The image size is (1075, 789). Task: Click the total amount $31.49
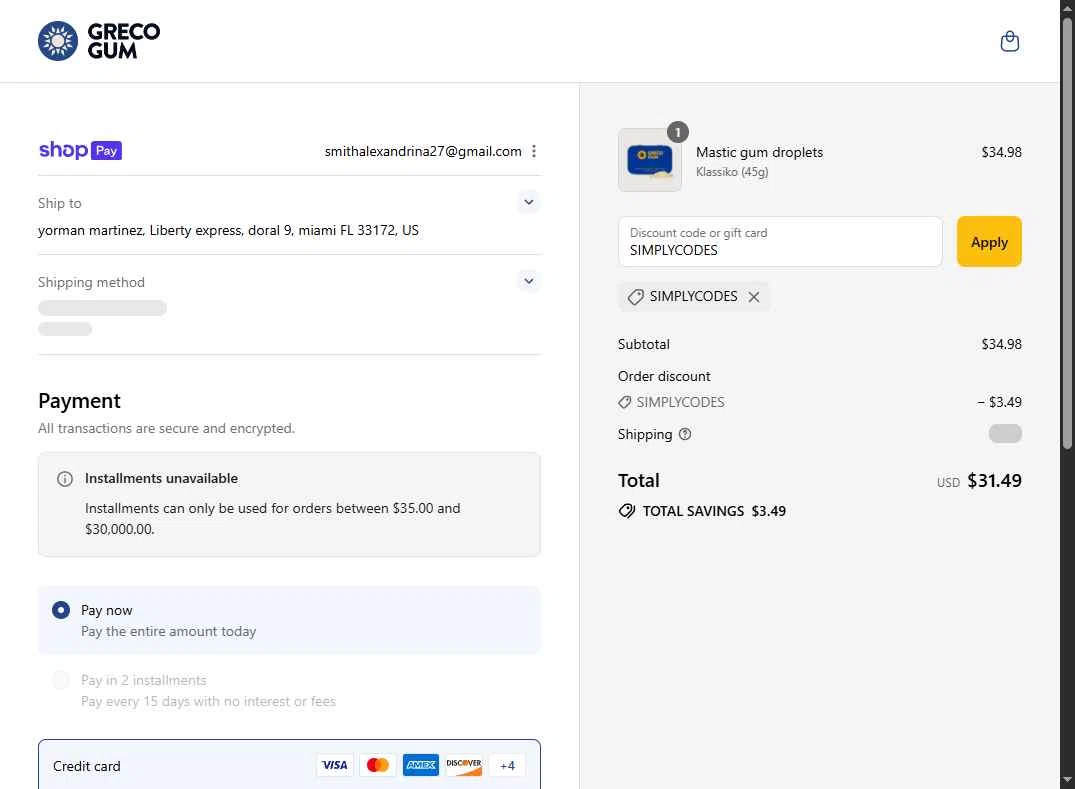[x=994, y=481]
